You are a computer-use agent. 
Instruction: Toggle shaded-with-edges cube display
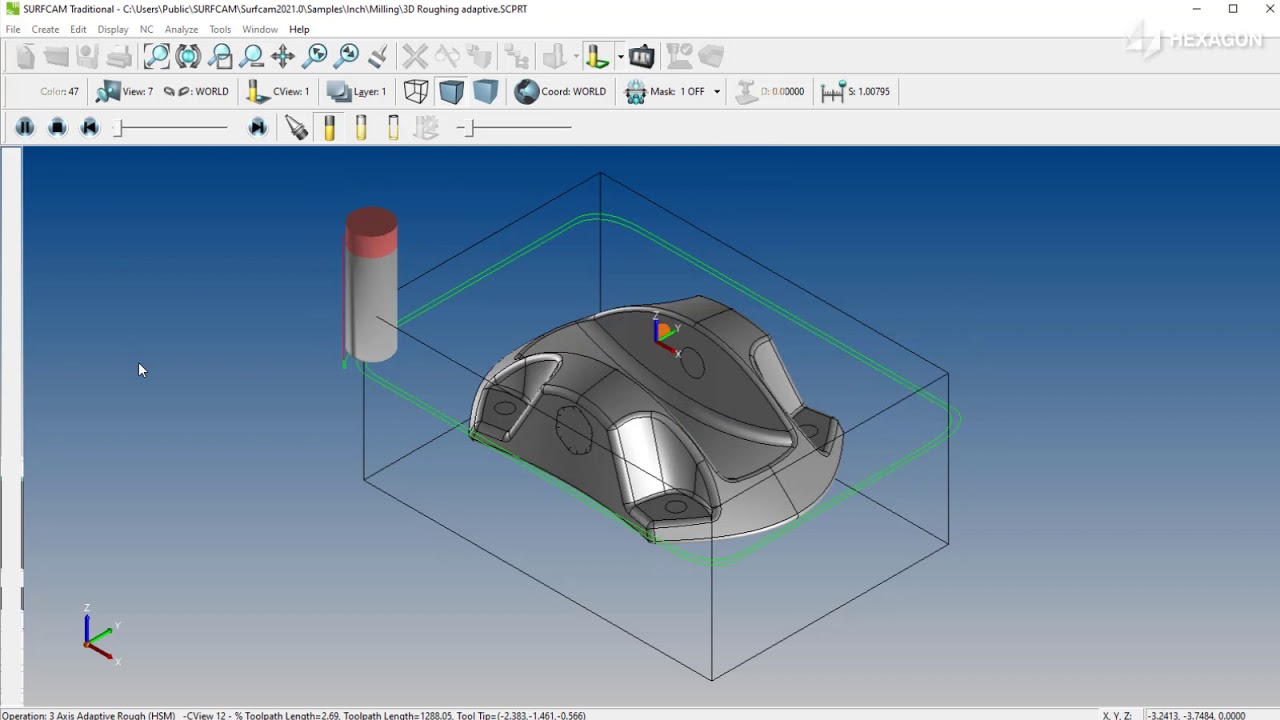pos(451,91)
